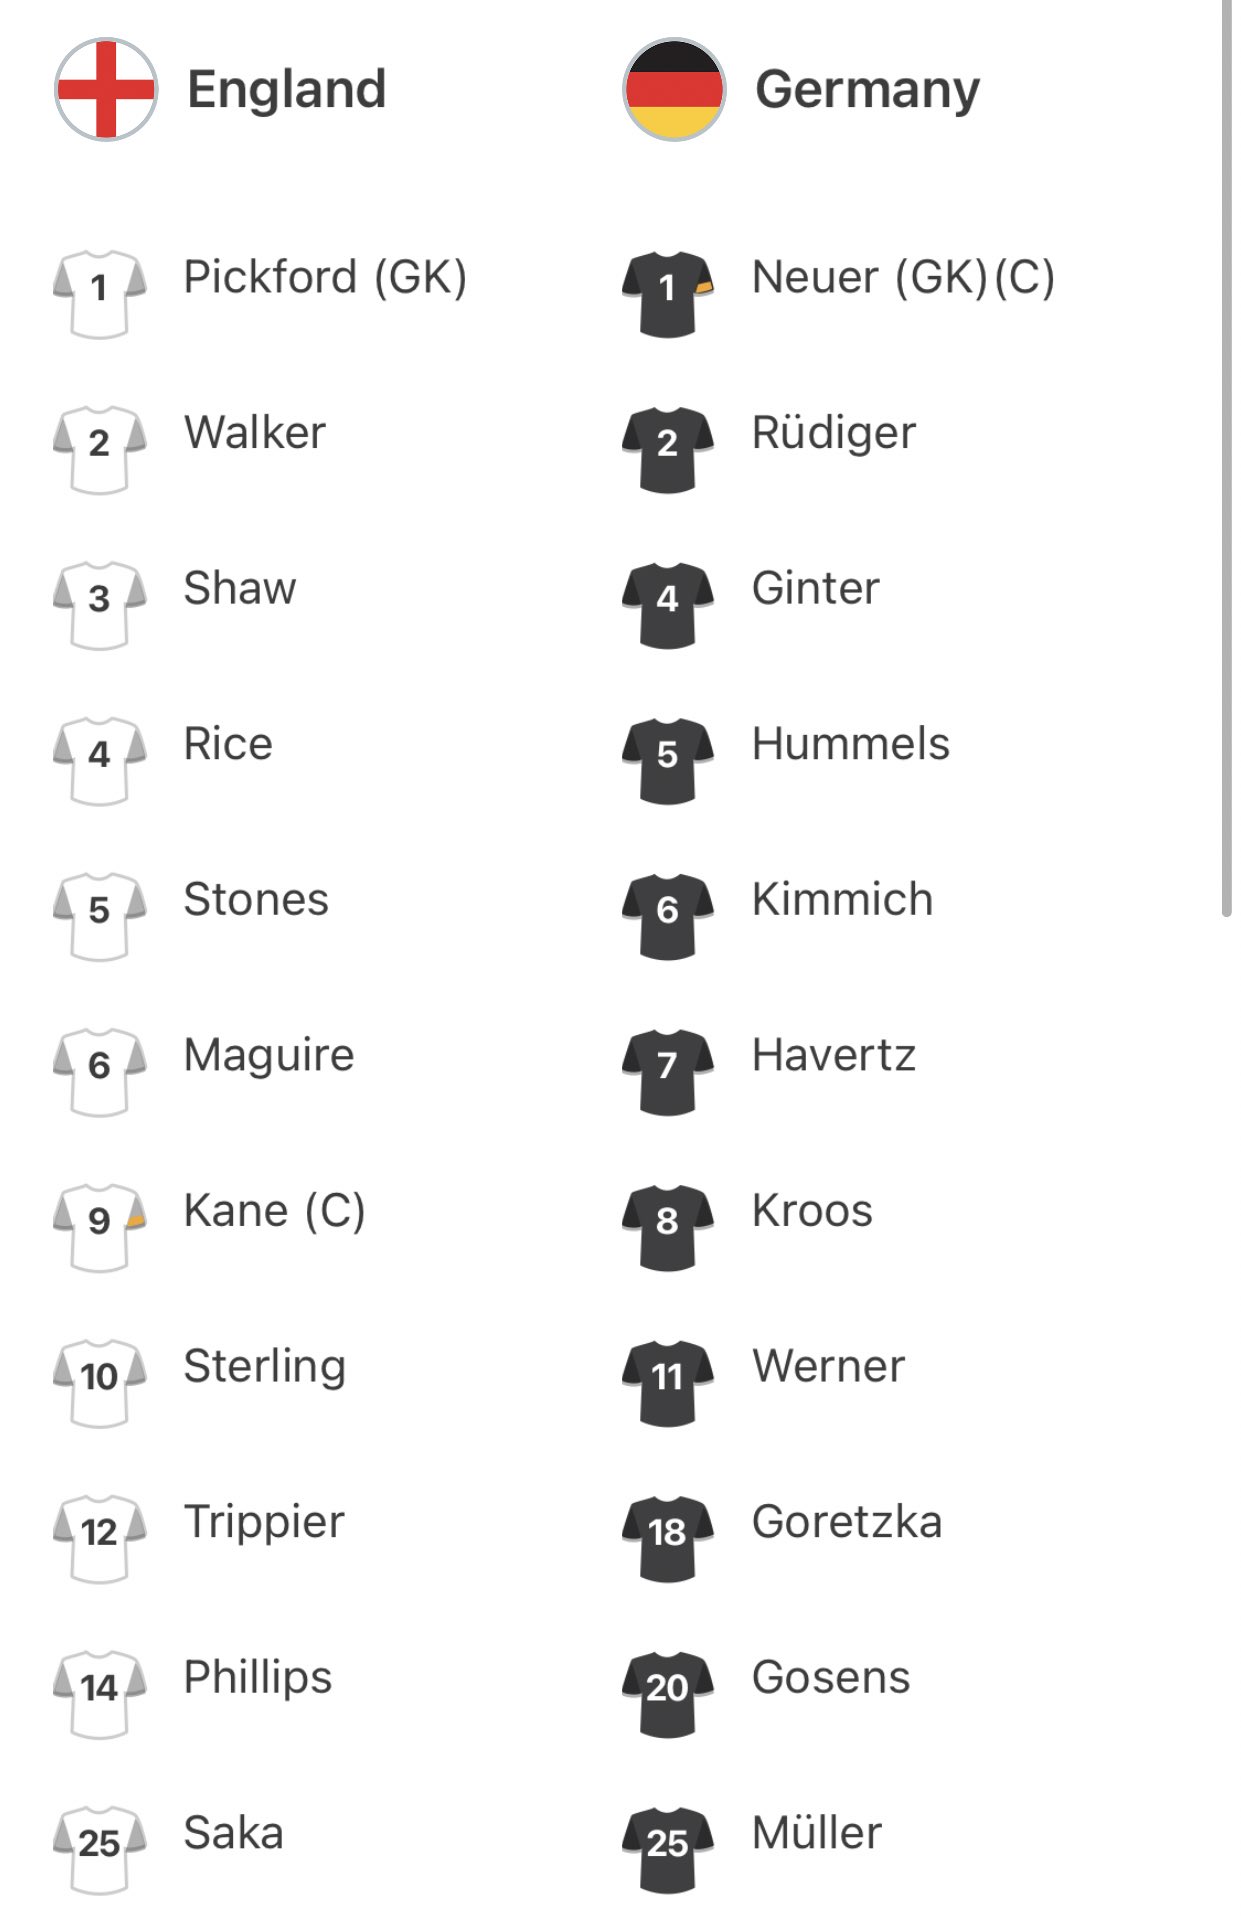Tap the Germany flag icon
1241x1916 pixels.
673,89
